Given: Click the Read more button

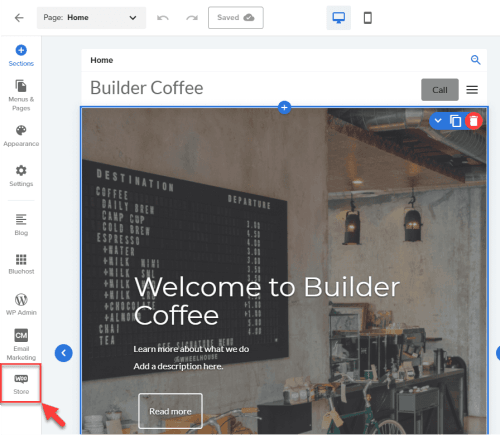Looking at the screenshot, I should tap(170, 411).
